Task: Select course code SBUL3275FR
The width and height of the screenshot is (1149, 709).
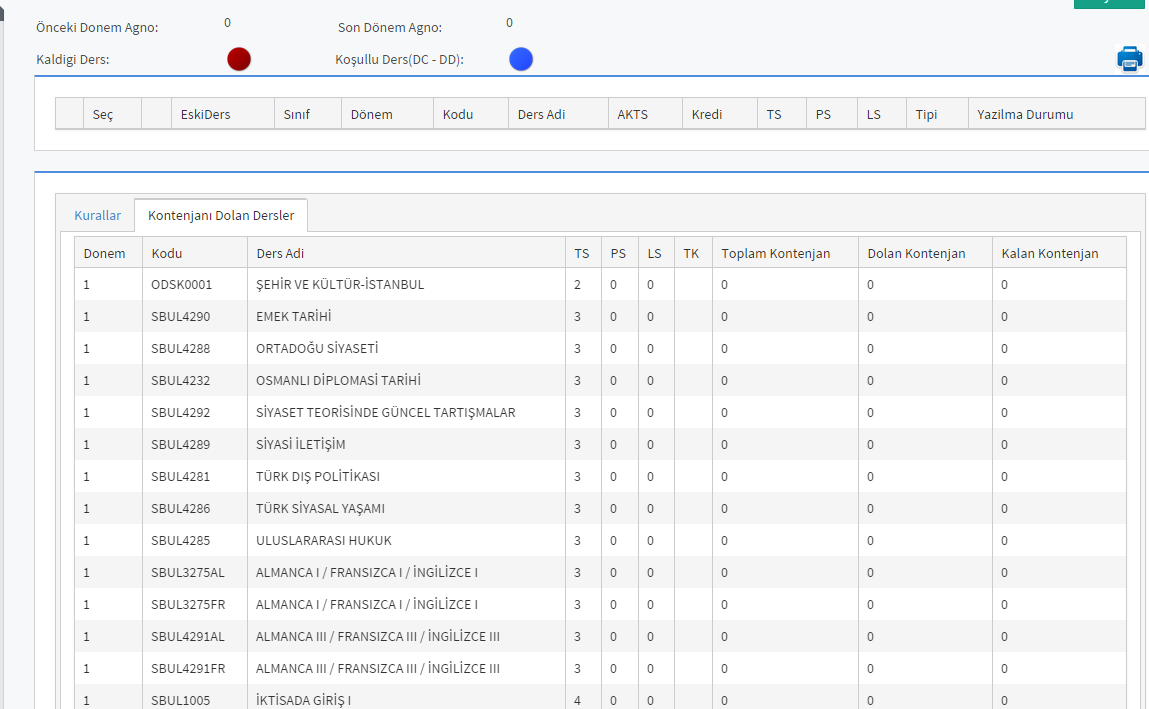Action: (188, 604)
